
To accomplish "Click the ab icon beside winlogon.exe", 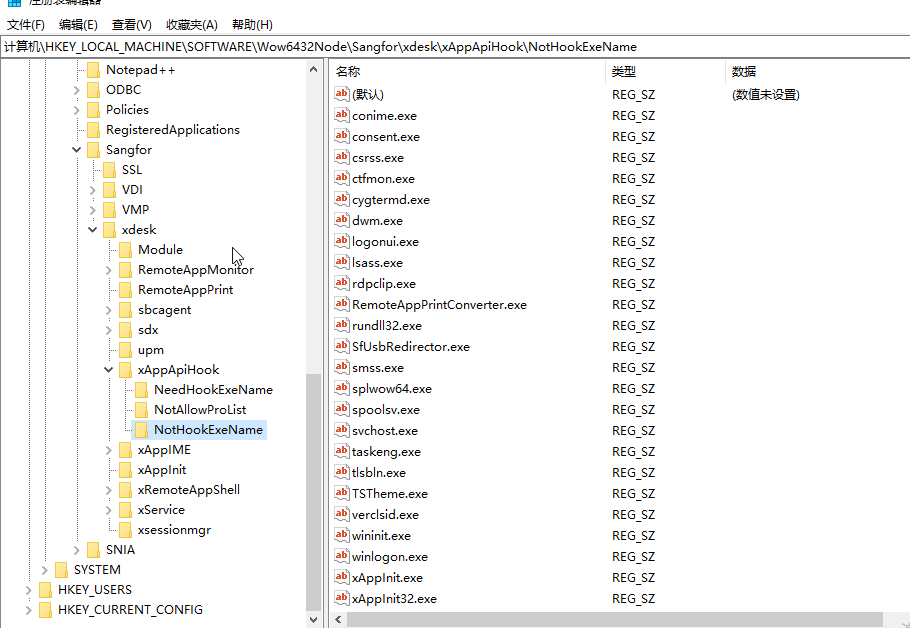I will point(343,556).
